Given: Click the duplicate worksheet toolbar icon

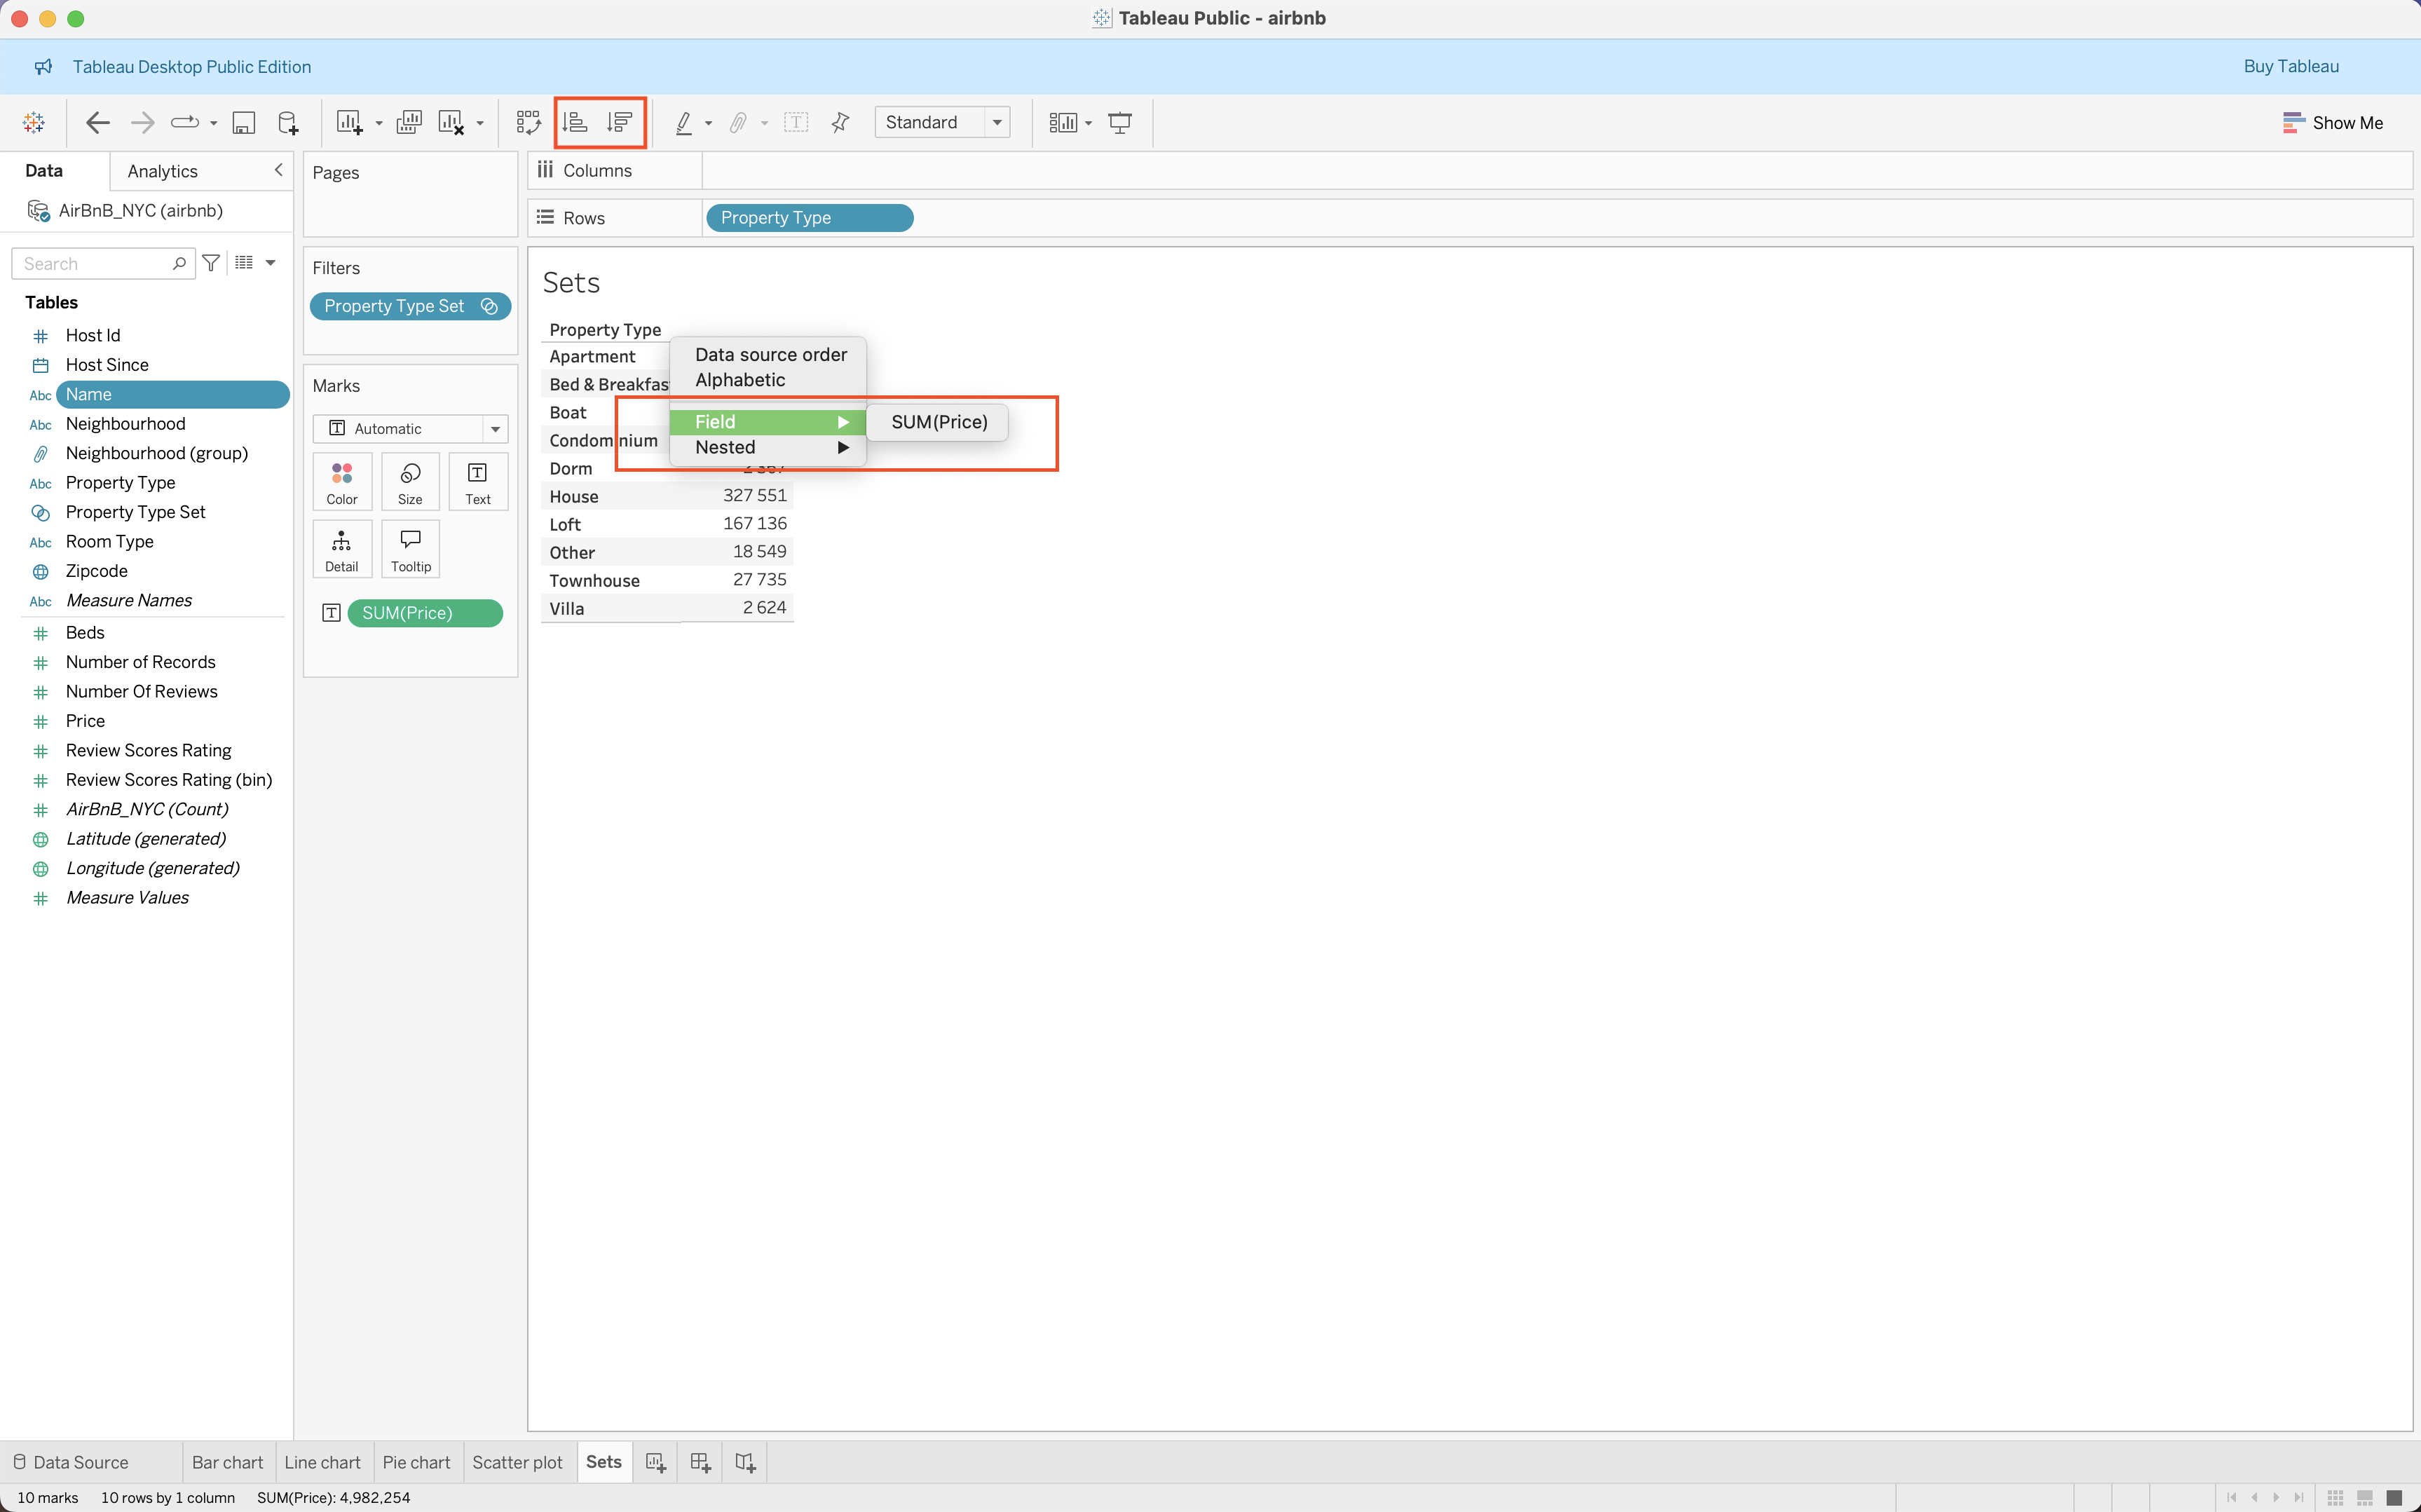Looking at the screenshot, I should [x=409, y=122].
